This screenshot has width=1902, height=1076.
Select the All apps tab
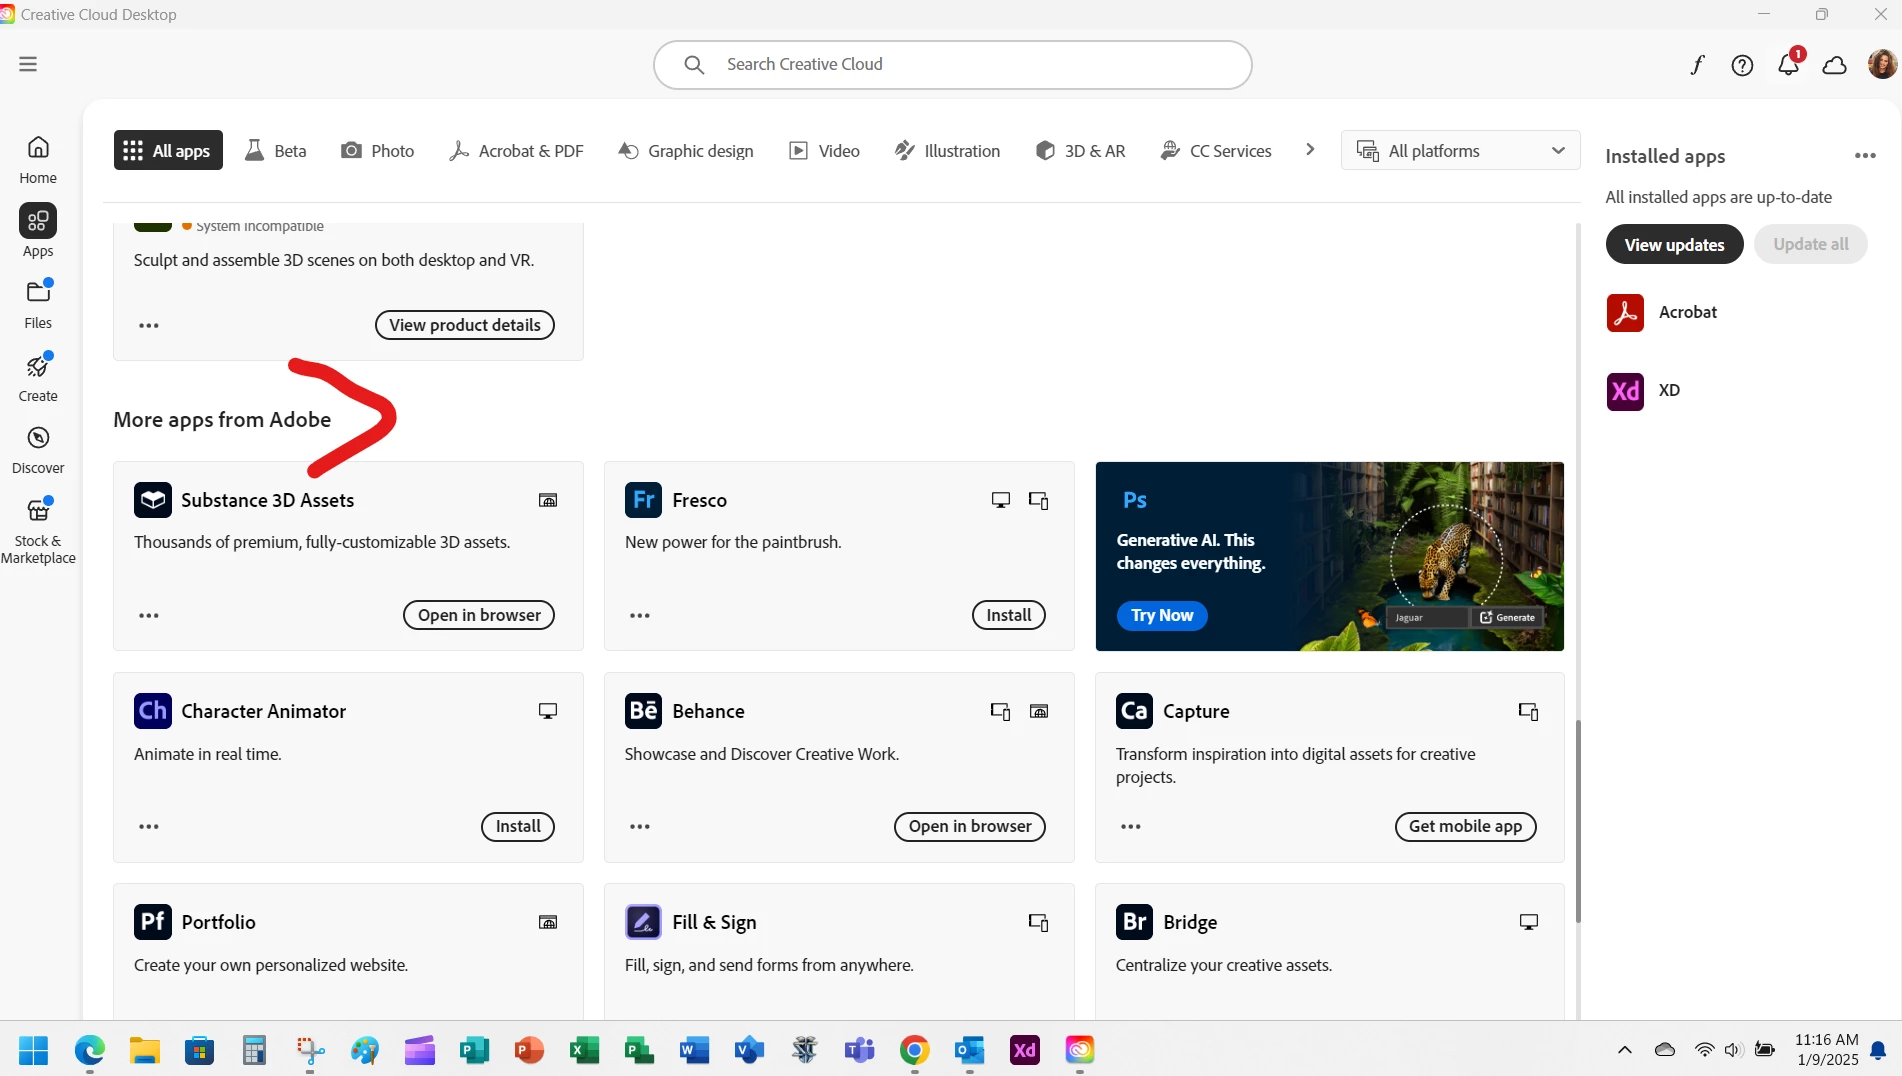(168, 150)
